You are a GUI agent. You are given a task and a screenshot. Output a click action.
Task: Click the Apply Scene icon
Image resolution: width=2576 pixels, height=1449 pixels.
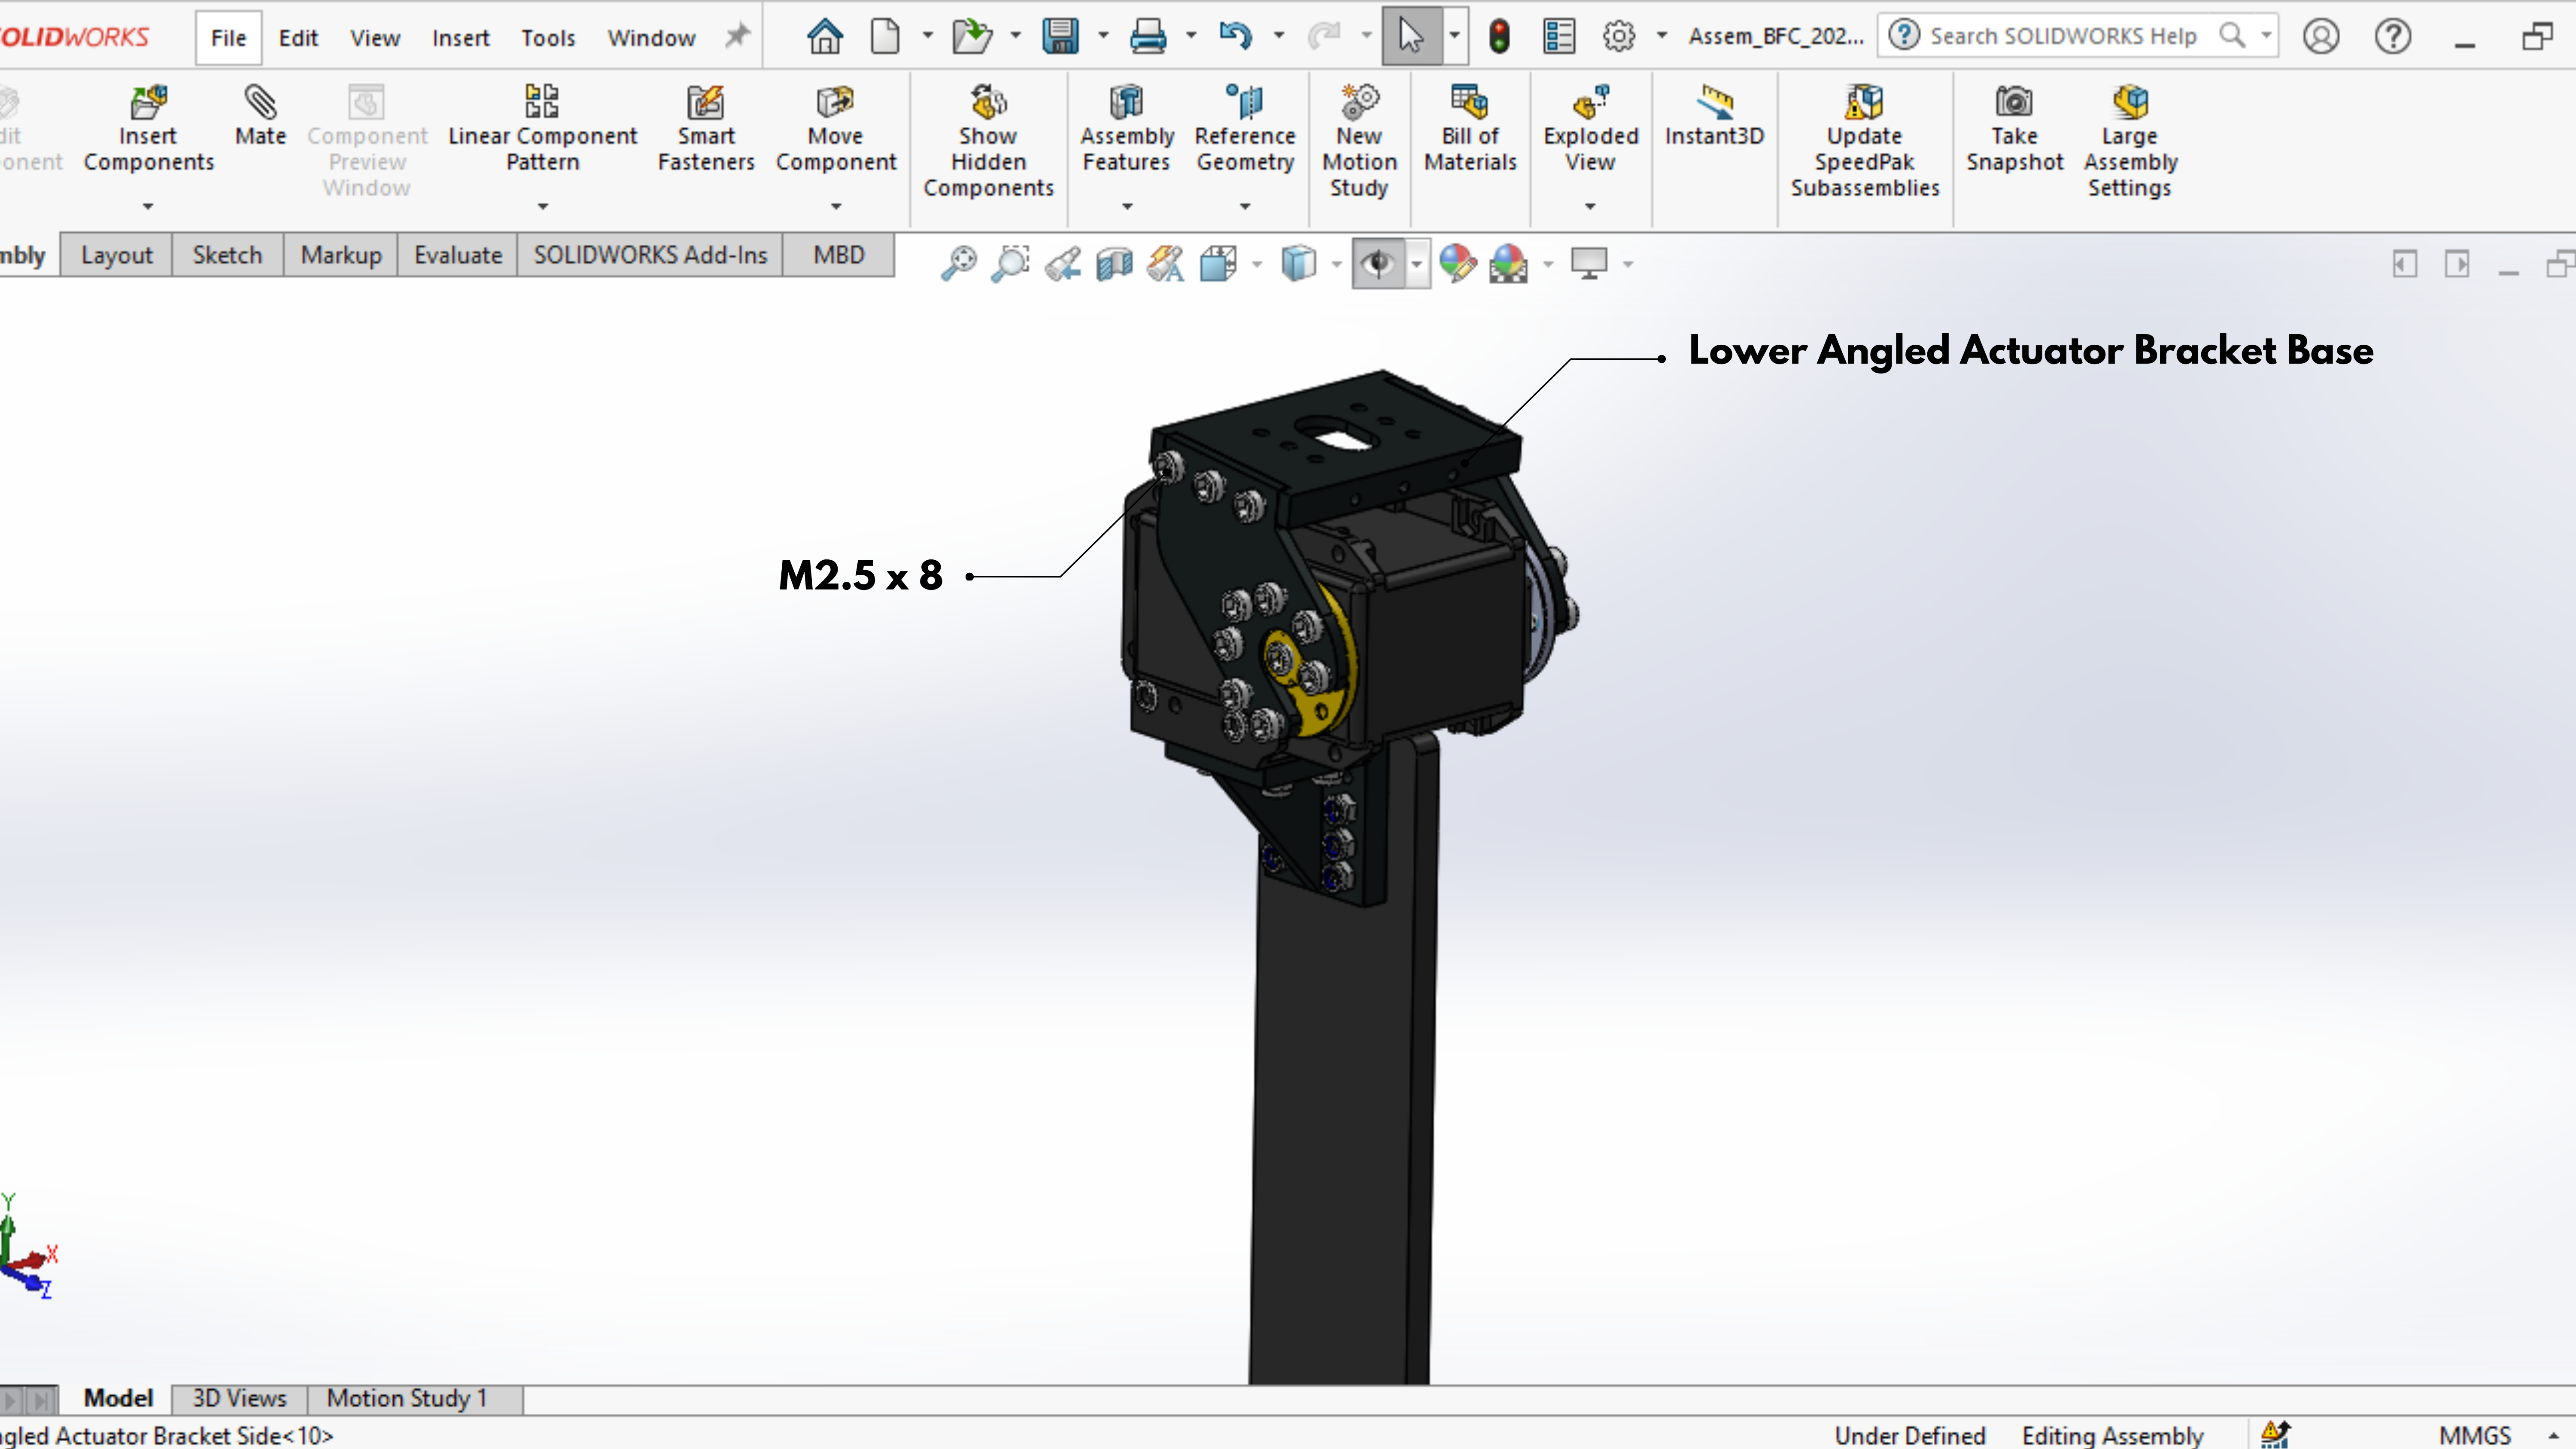[1508, 264]
